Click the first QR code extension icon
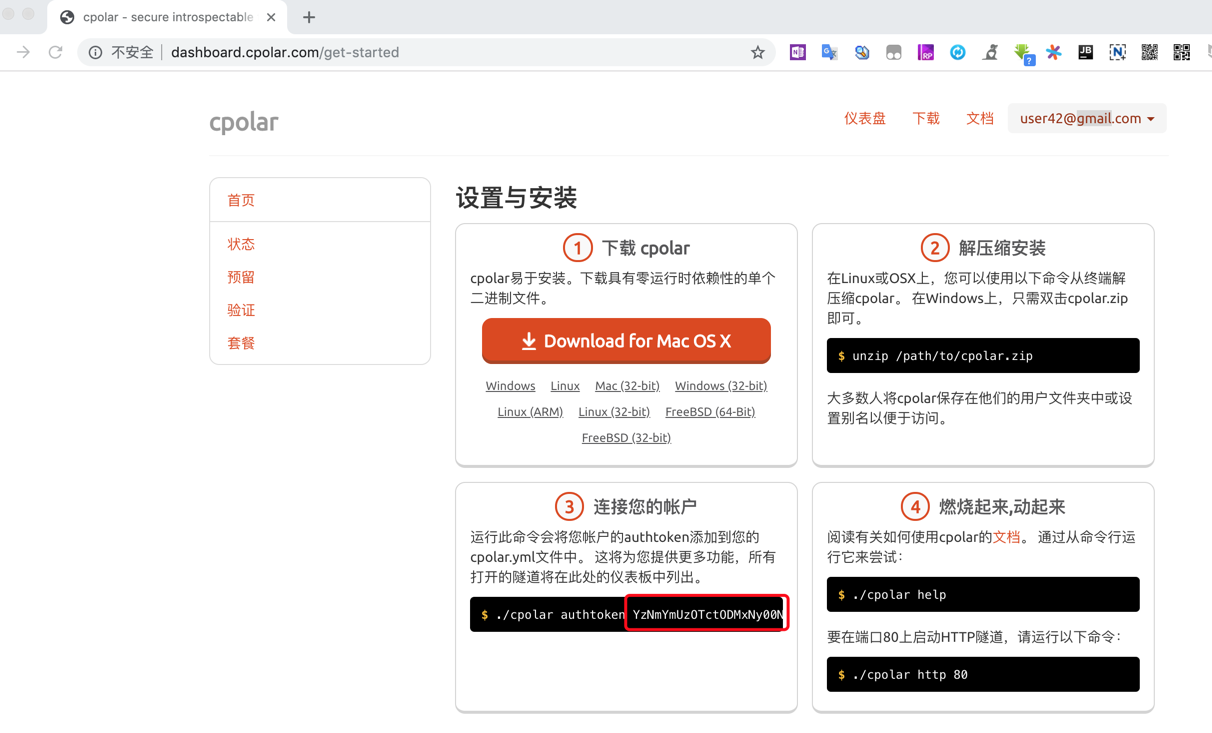 (x=1150, y=52)
